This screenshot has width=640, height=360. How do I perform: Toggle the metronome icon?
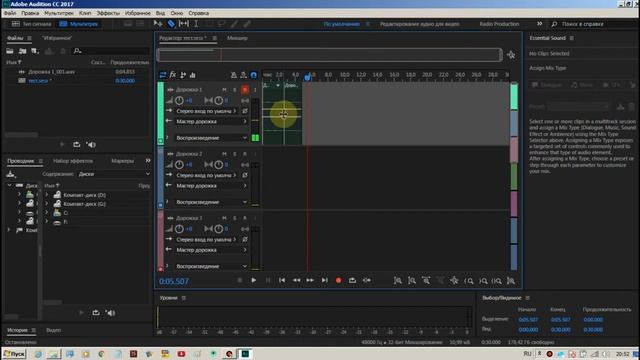pyautogui.click(x=233, y=75)
